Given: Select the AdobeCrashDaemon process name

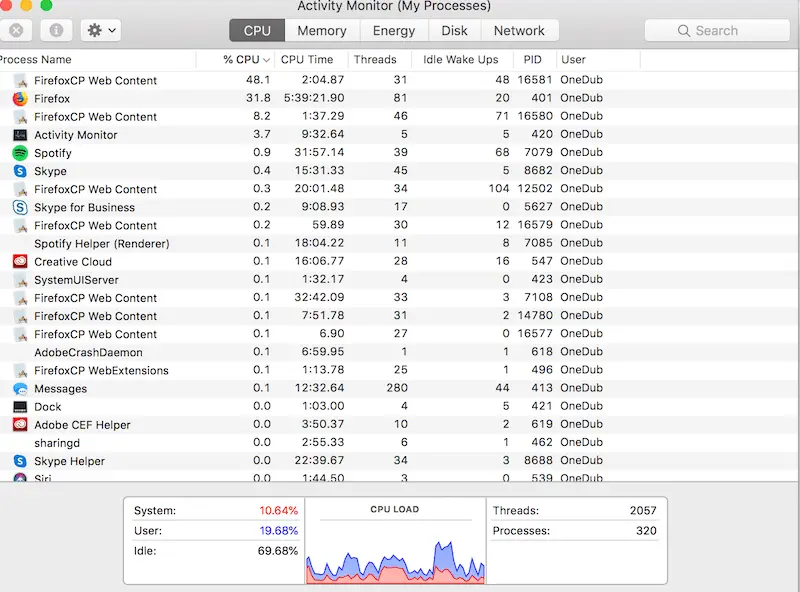Looking at the screenshot, I should pos(88,353).
